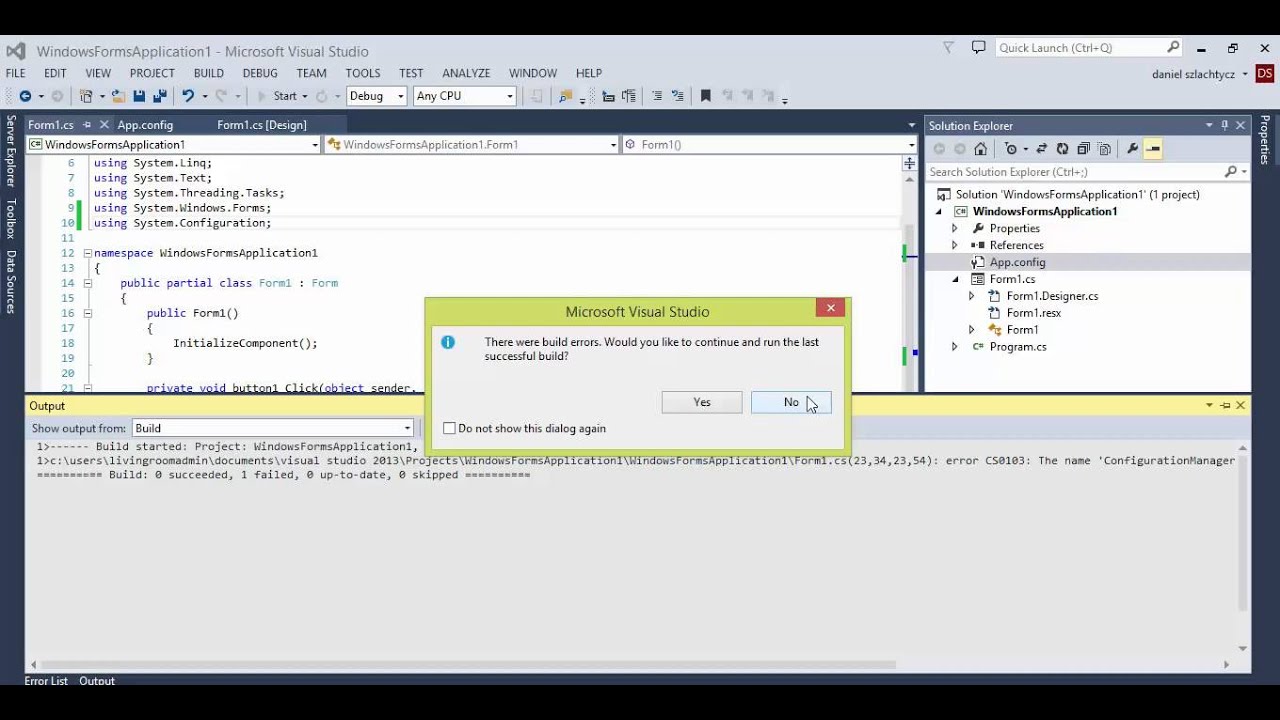Click the Quick Launch search magnifier
Screen dimensions: 1280x720
pyautogui.click(x=1173, y=47)
